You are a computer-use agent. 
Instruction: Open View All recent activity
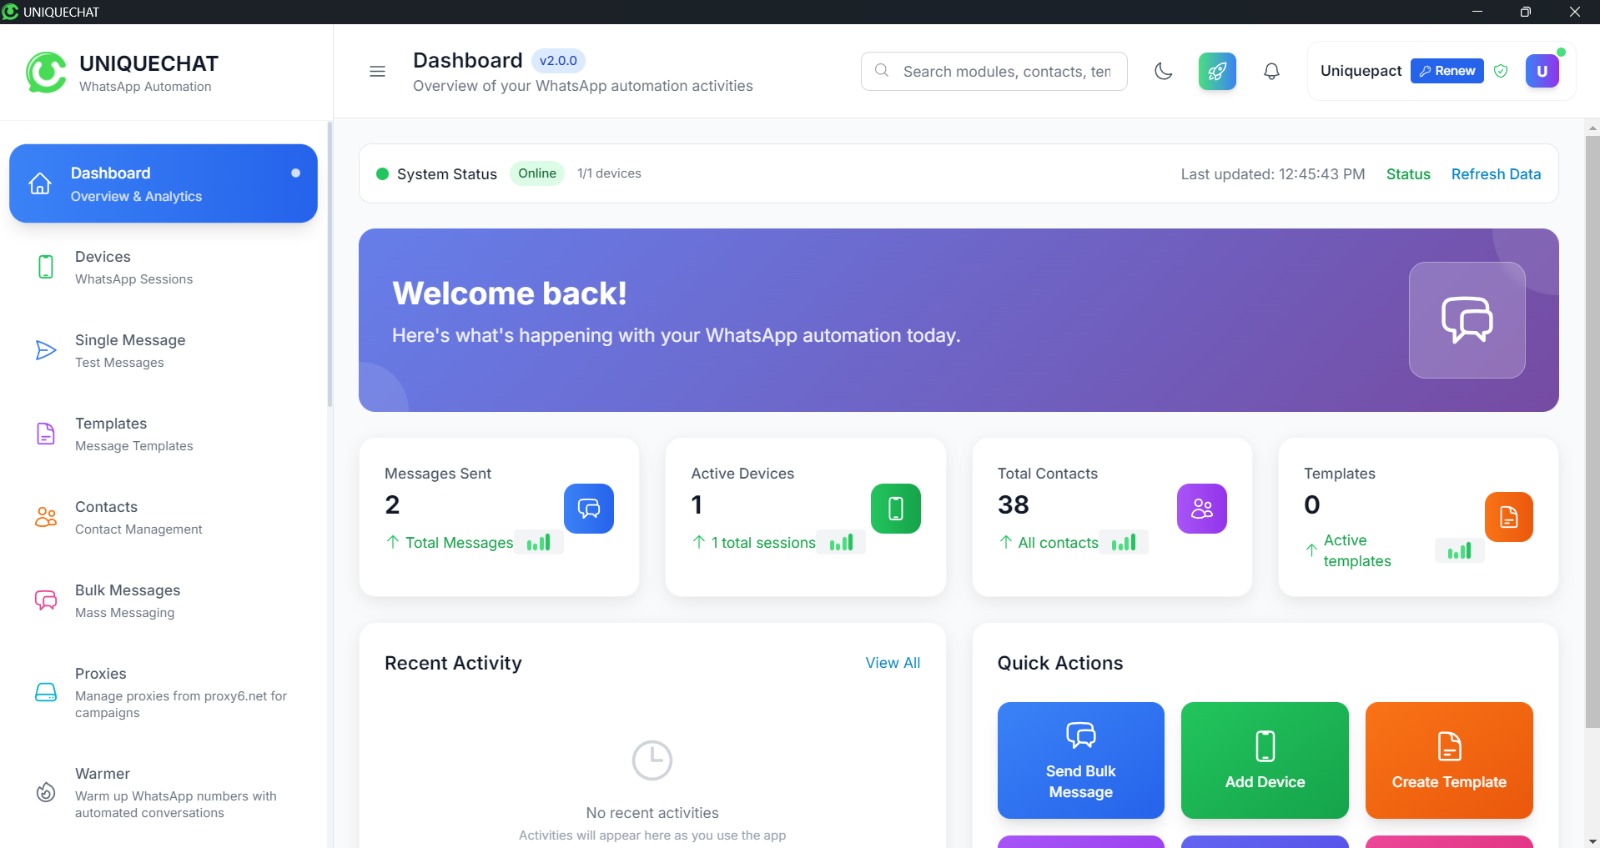click(893, 663)
